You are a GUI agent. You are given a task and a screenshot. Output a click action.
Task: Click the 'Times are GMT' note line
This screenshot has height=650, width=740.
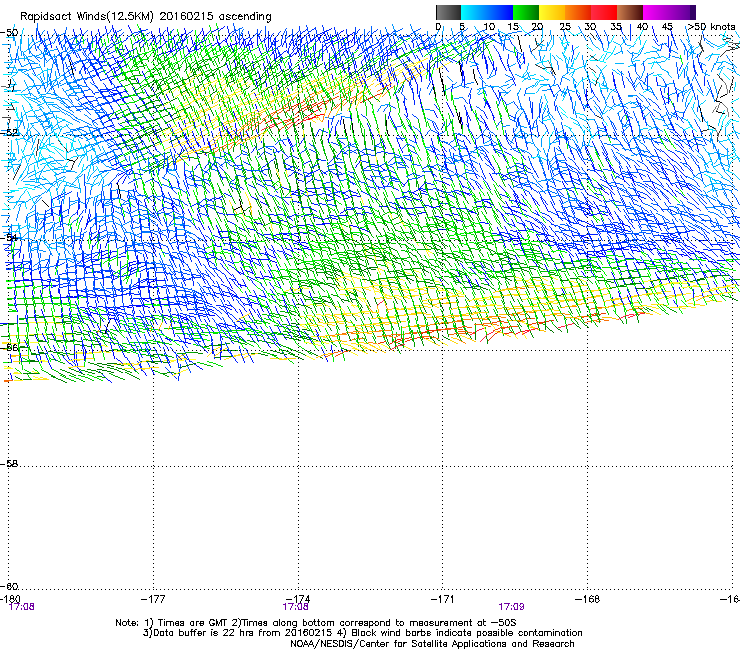pyautogui.click(x=316, y=623)
